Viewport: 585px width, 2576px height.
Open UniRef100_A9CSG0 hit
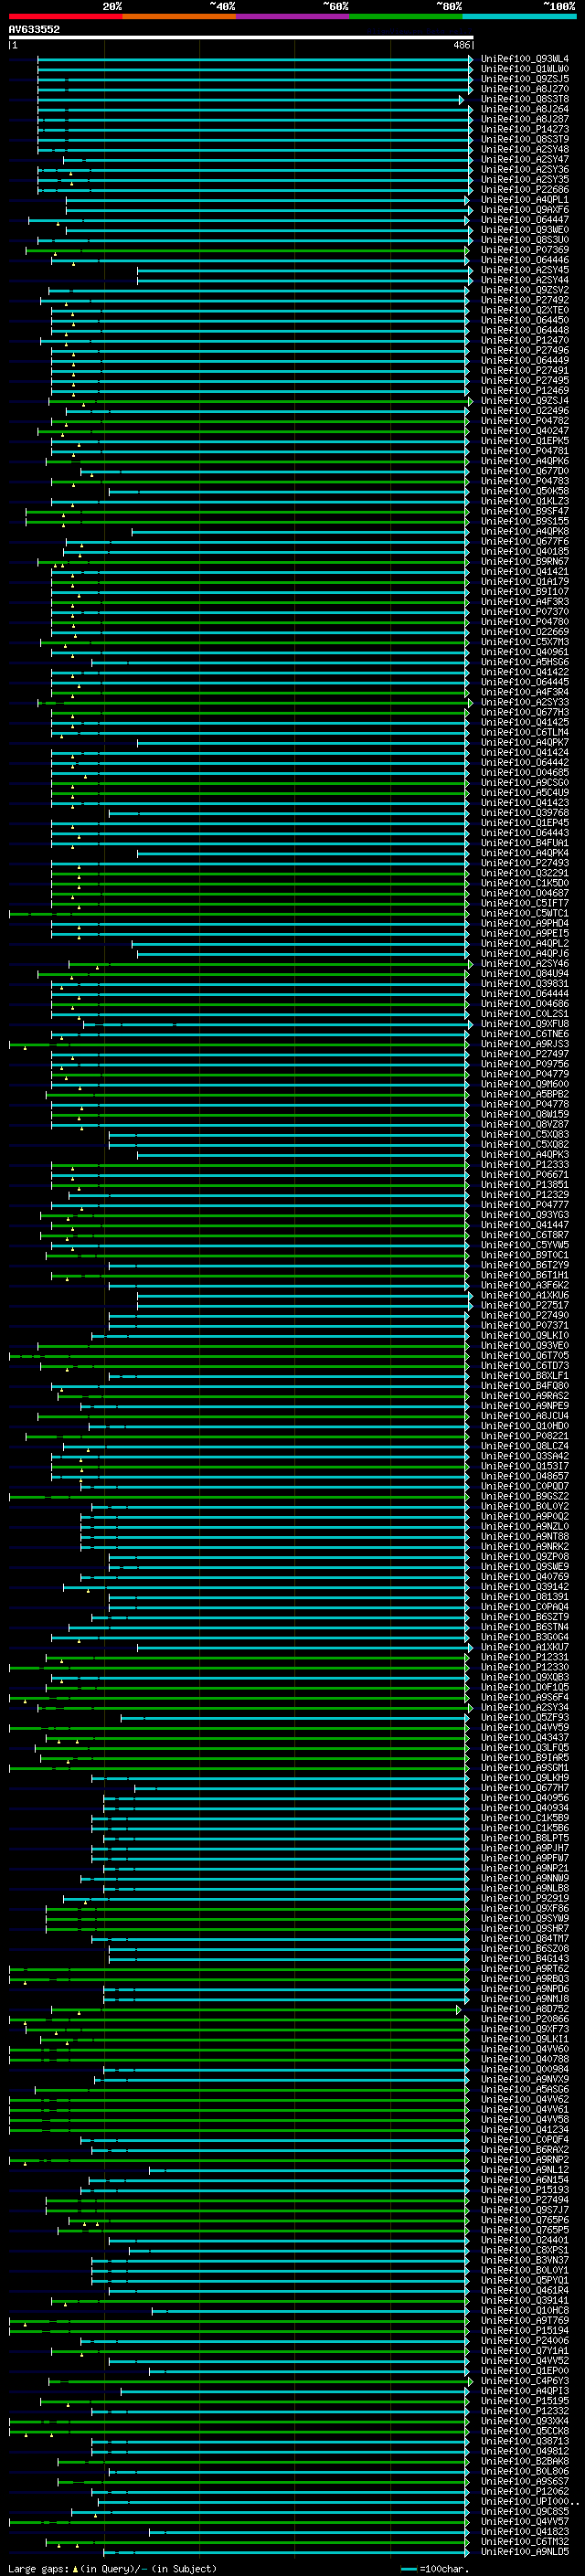coord(524,783)
